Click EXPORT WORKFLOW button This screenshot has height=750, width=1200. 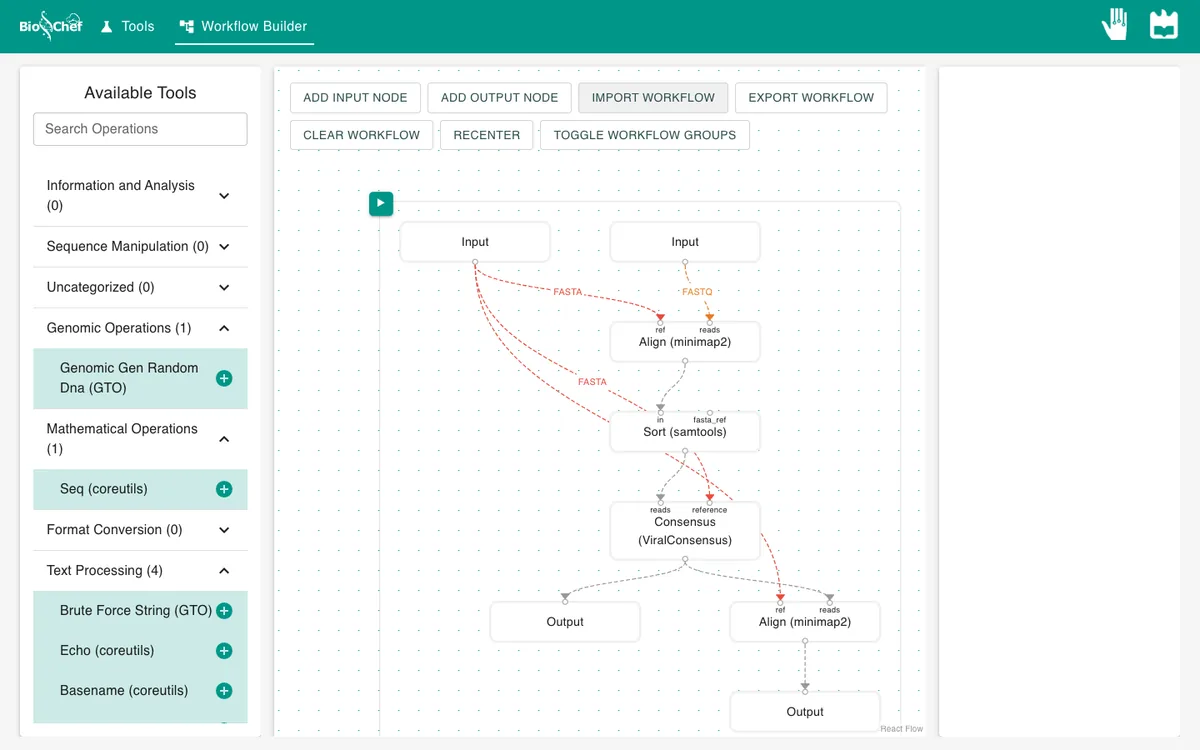pyautogui.click(x=811, y=98)
